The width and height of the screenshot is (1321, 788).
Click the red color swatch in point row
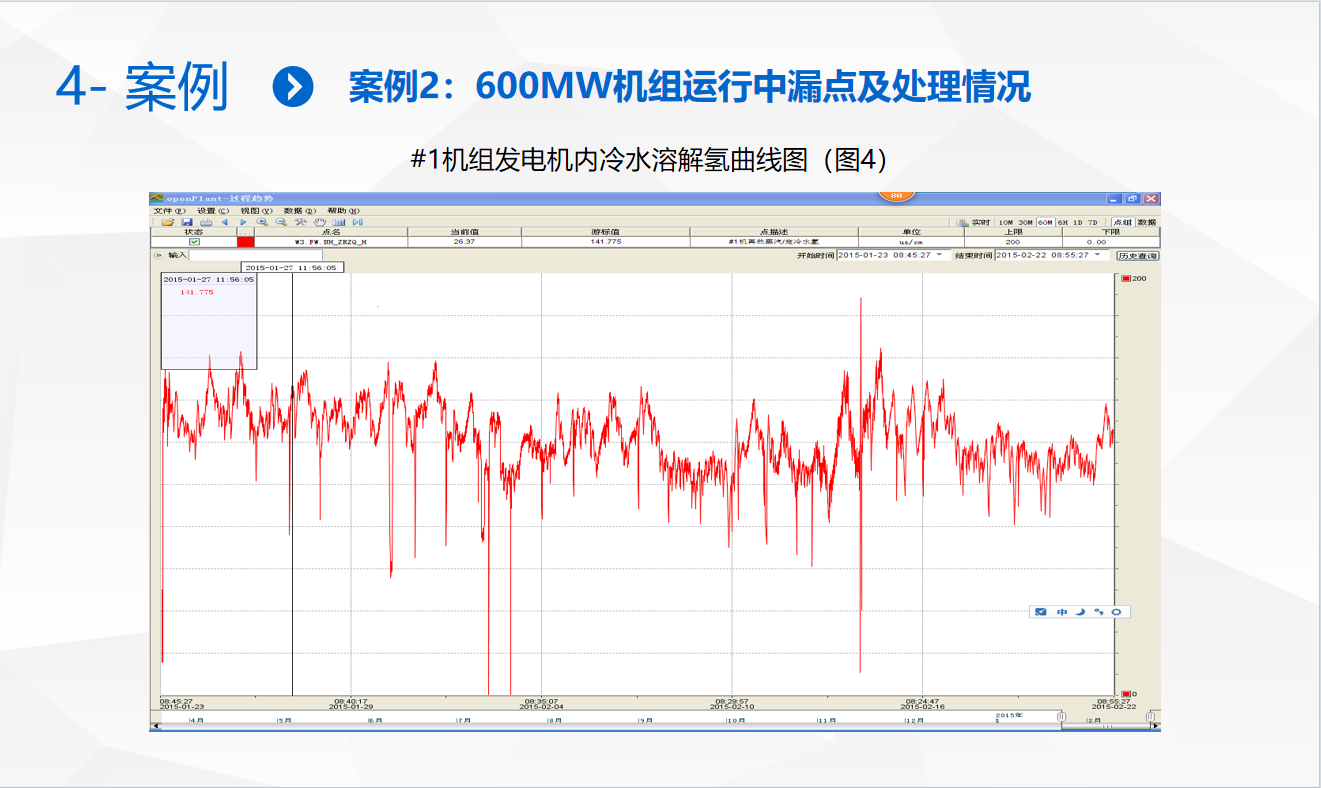point(245,242)
